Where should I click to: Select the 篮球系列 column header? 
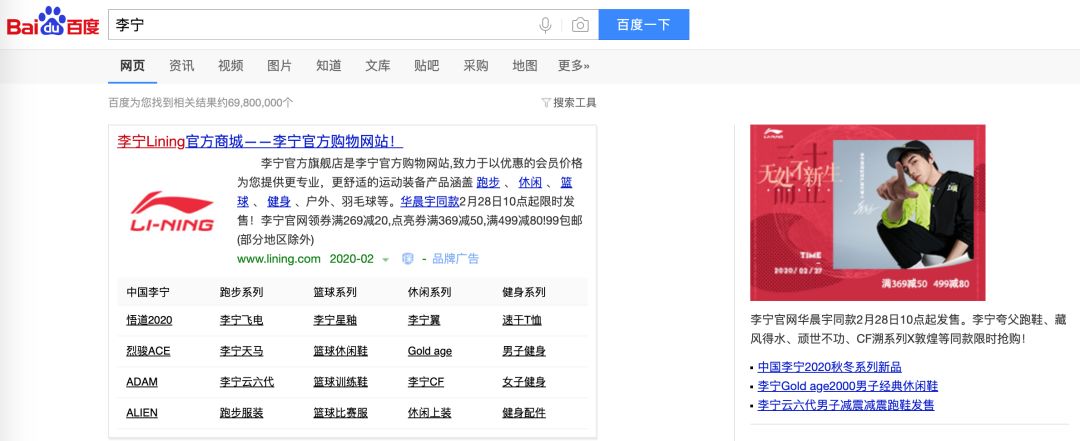pos(335,292)
